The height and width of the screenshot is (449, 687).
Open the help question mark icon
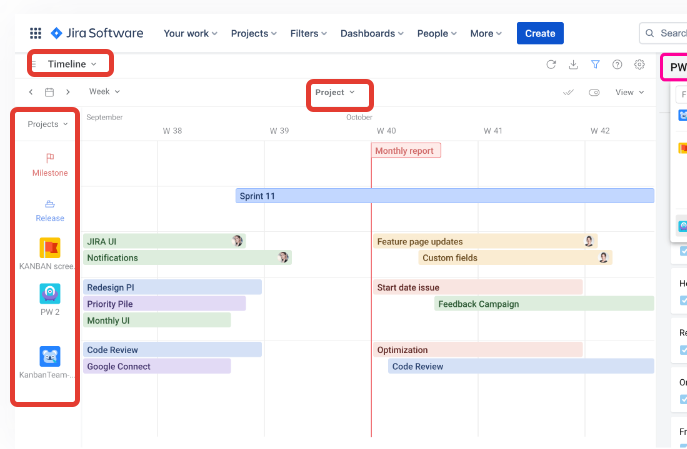coord(617,64)
